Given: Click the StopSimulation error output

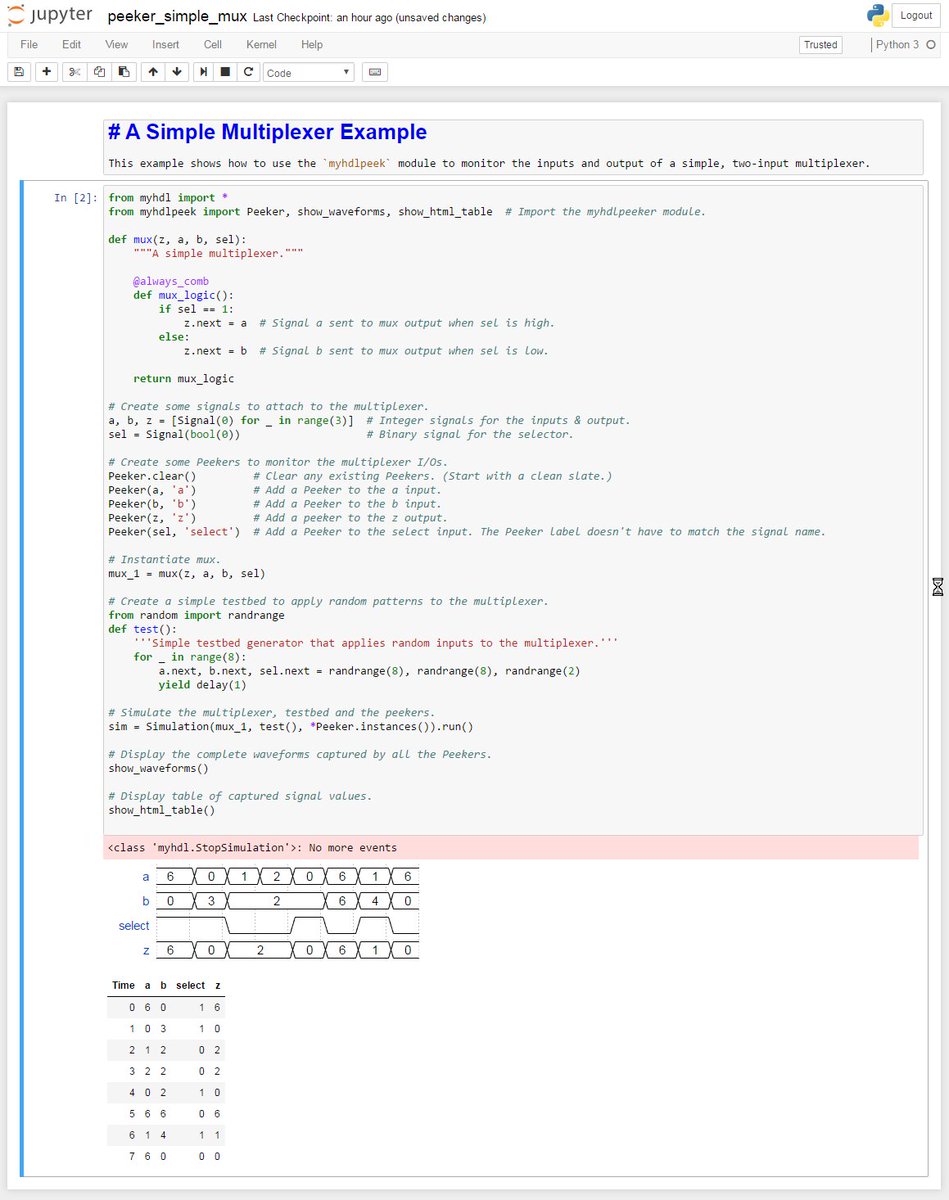Looking at the screenshot, I should [511, 848].
